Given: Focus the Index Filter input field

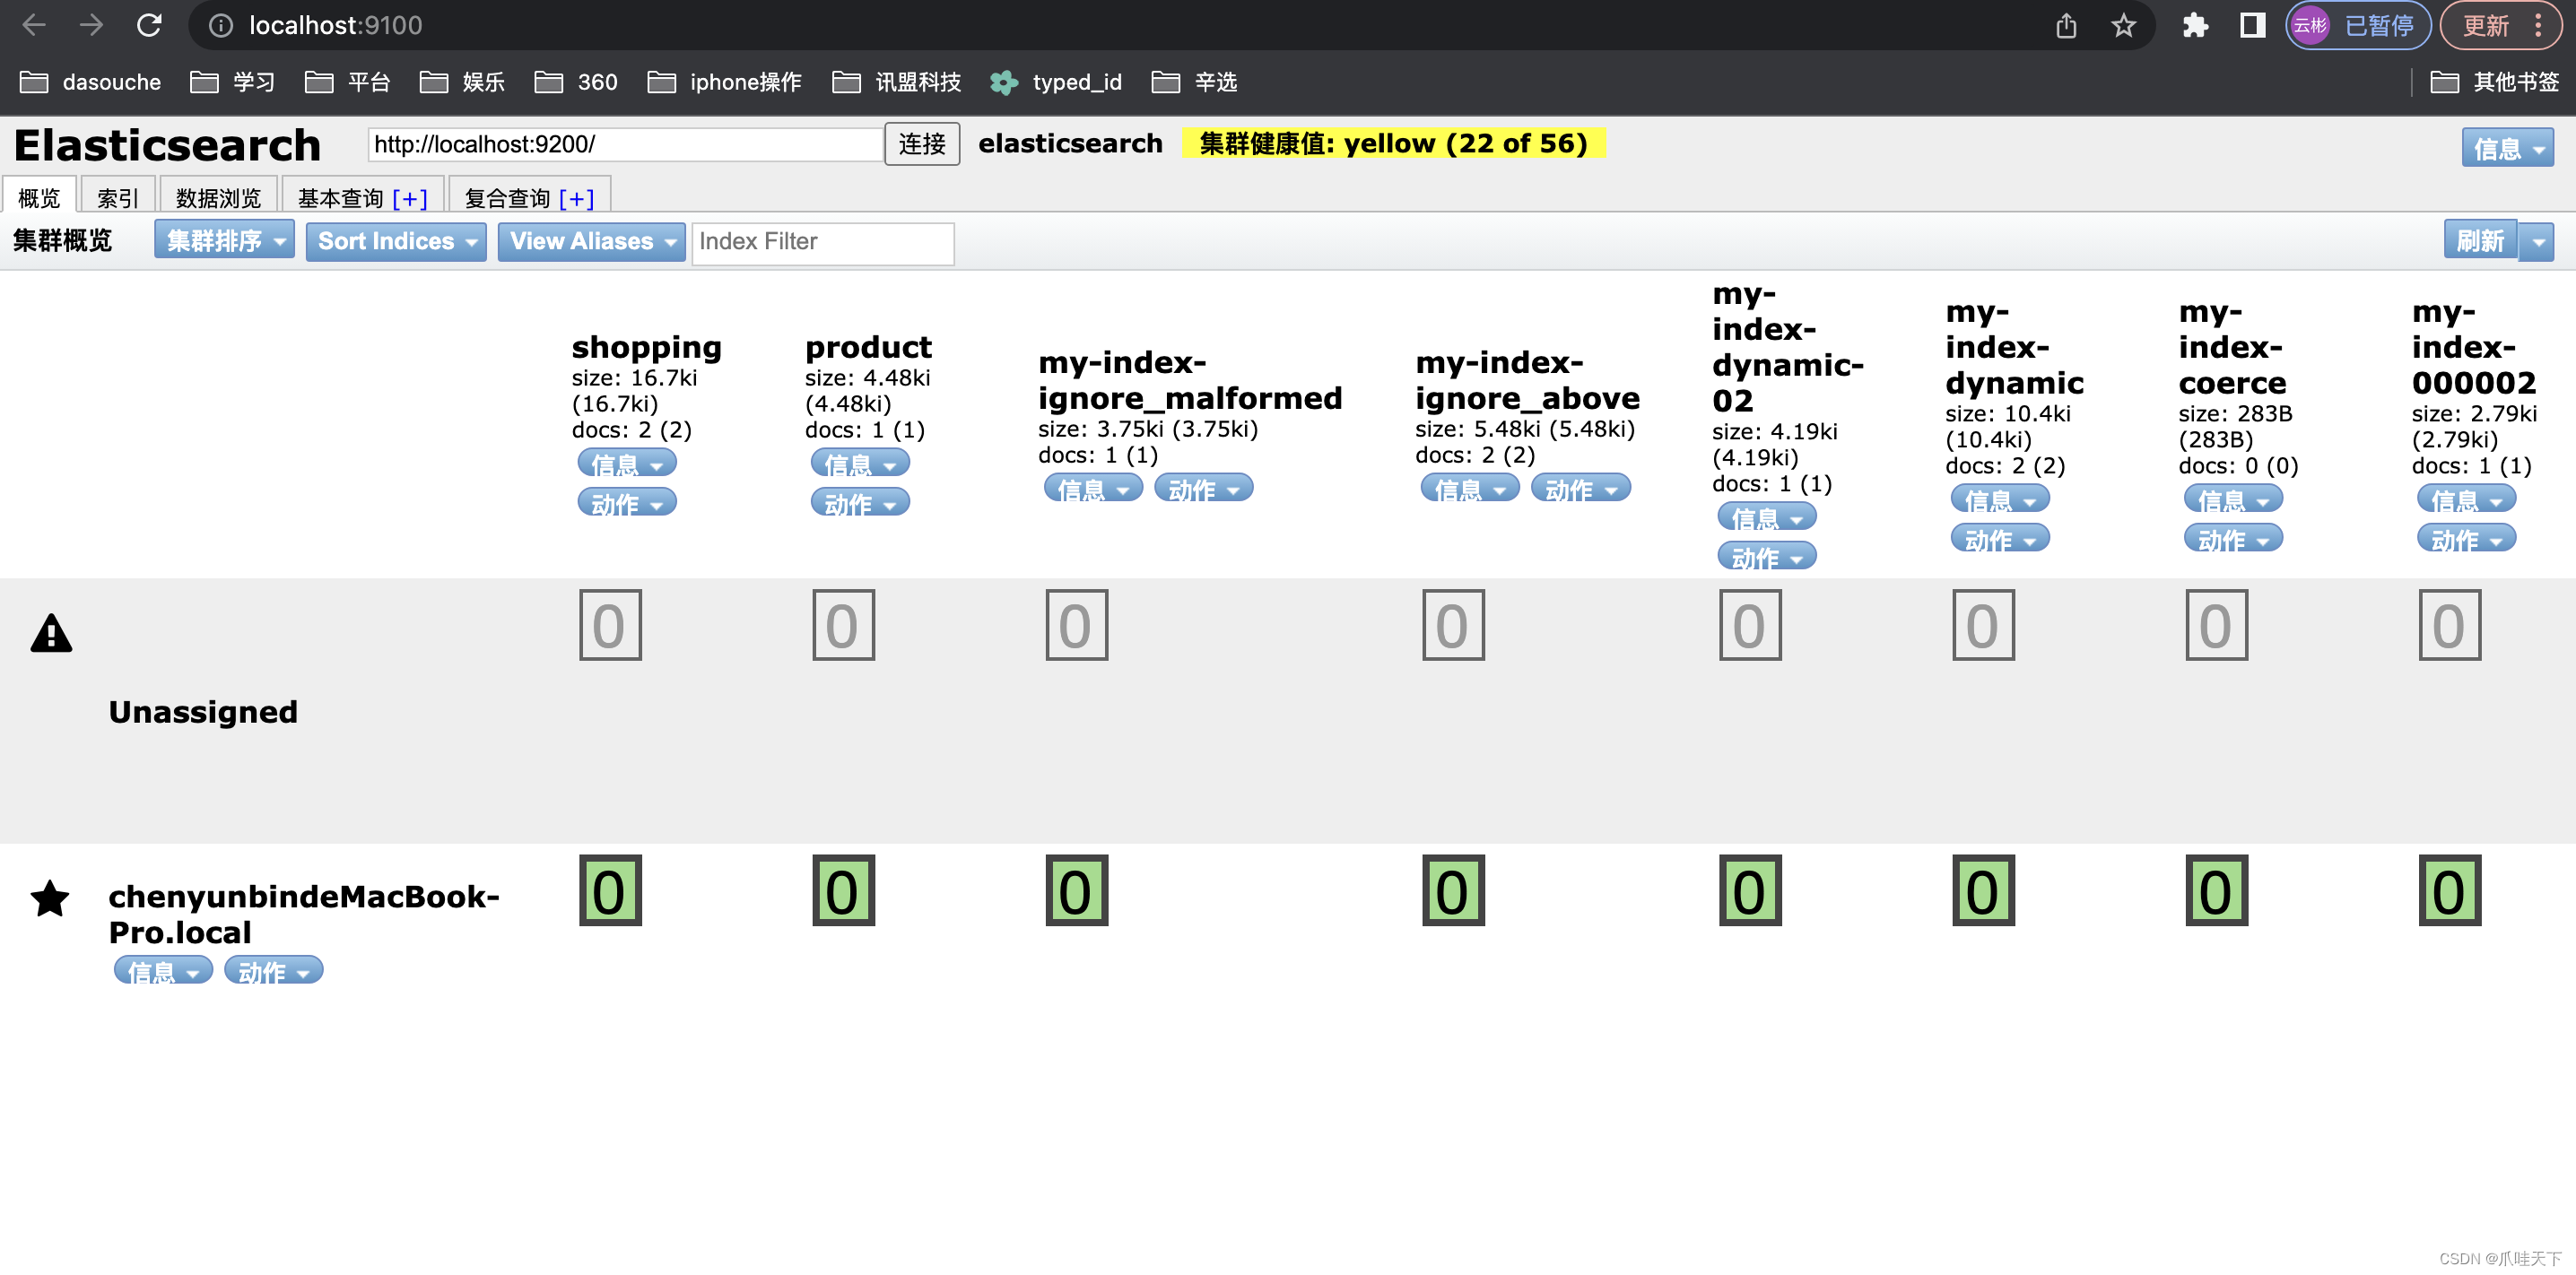Looking at the screenshot, I should pos(822,242).
